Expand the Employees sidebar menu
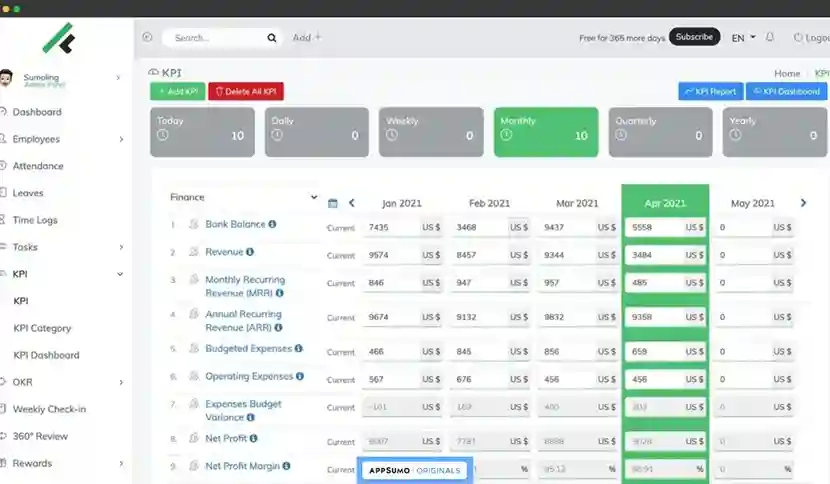This screenshot has height=484, width=830. (x=121, y=139)
